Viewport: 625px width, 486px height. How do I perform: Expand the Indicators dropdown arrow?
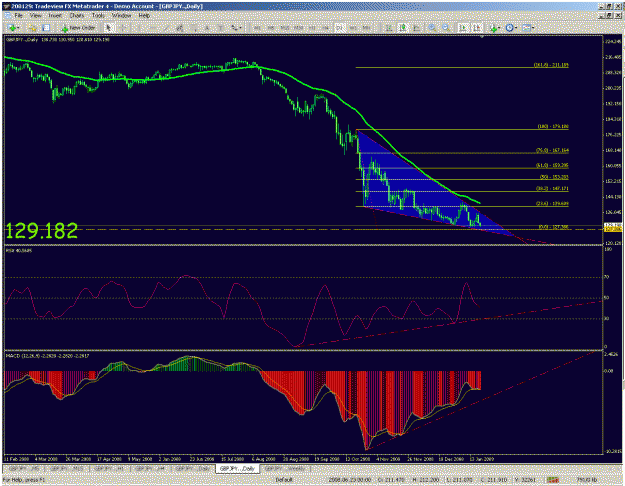(x=499, y=28)
